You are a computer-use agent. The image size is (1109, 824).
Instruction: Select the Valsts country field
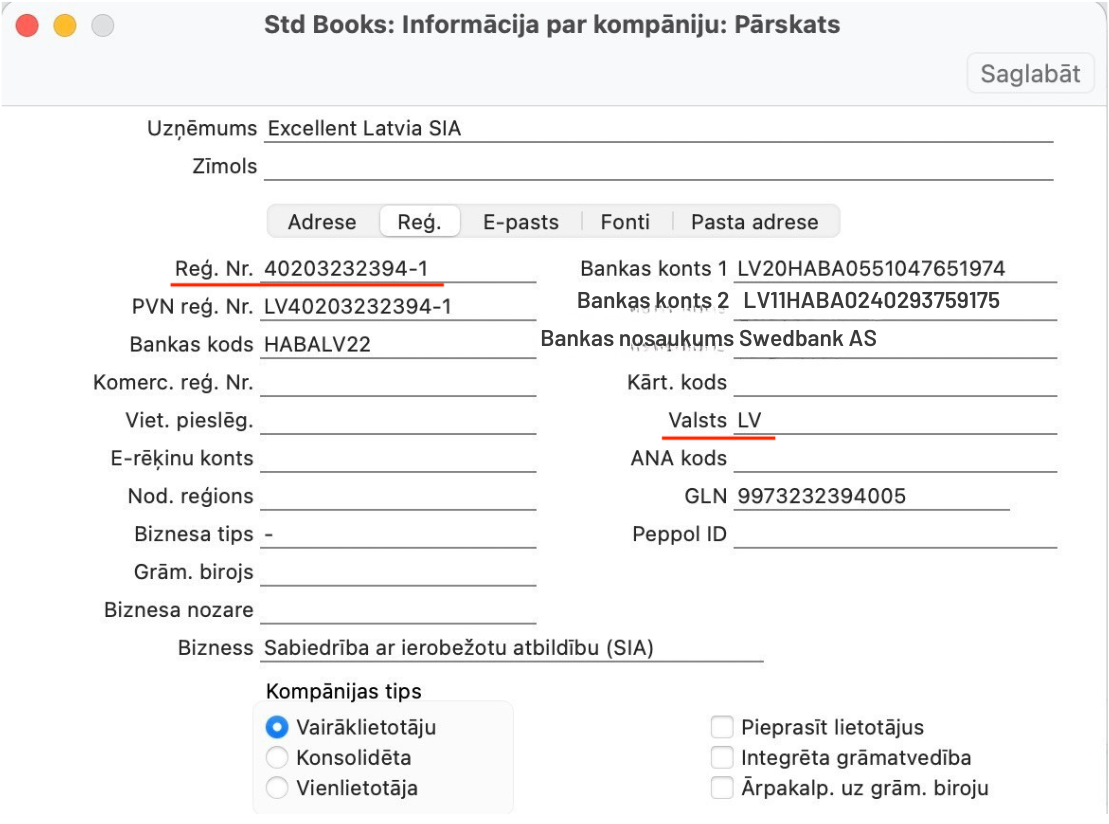(x=894, y=421)
